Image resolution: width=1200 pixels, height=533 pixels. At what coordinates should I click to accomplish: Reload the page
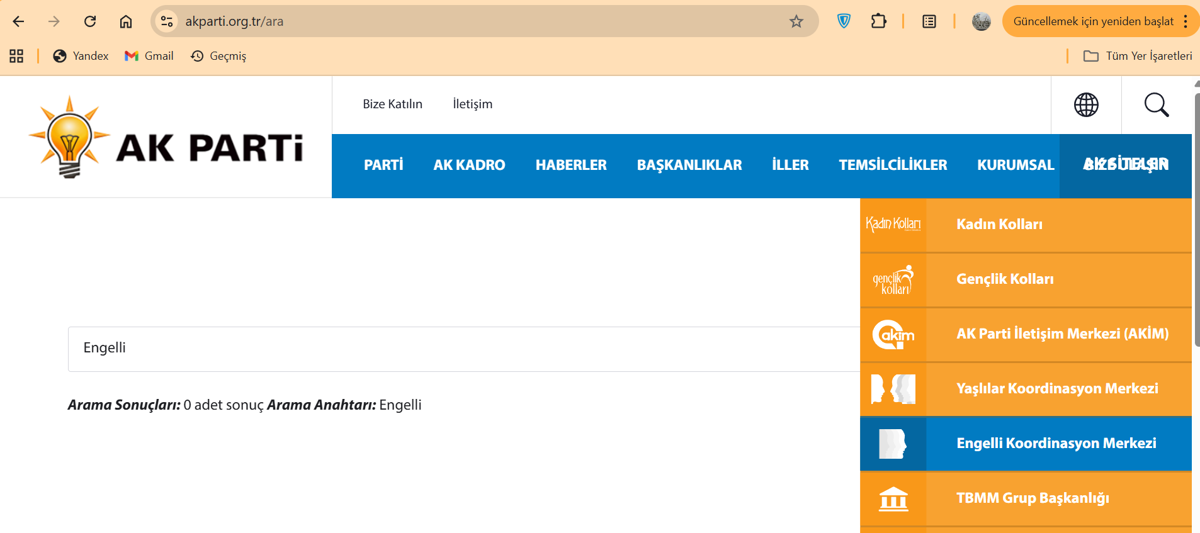pos(90,21)
